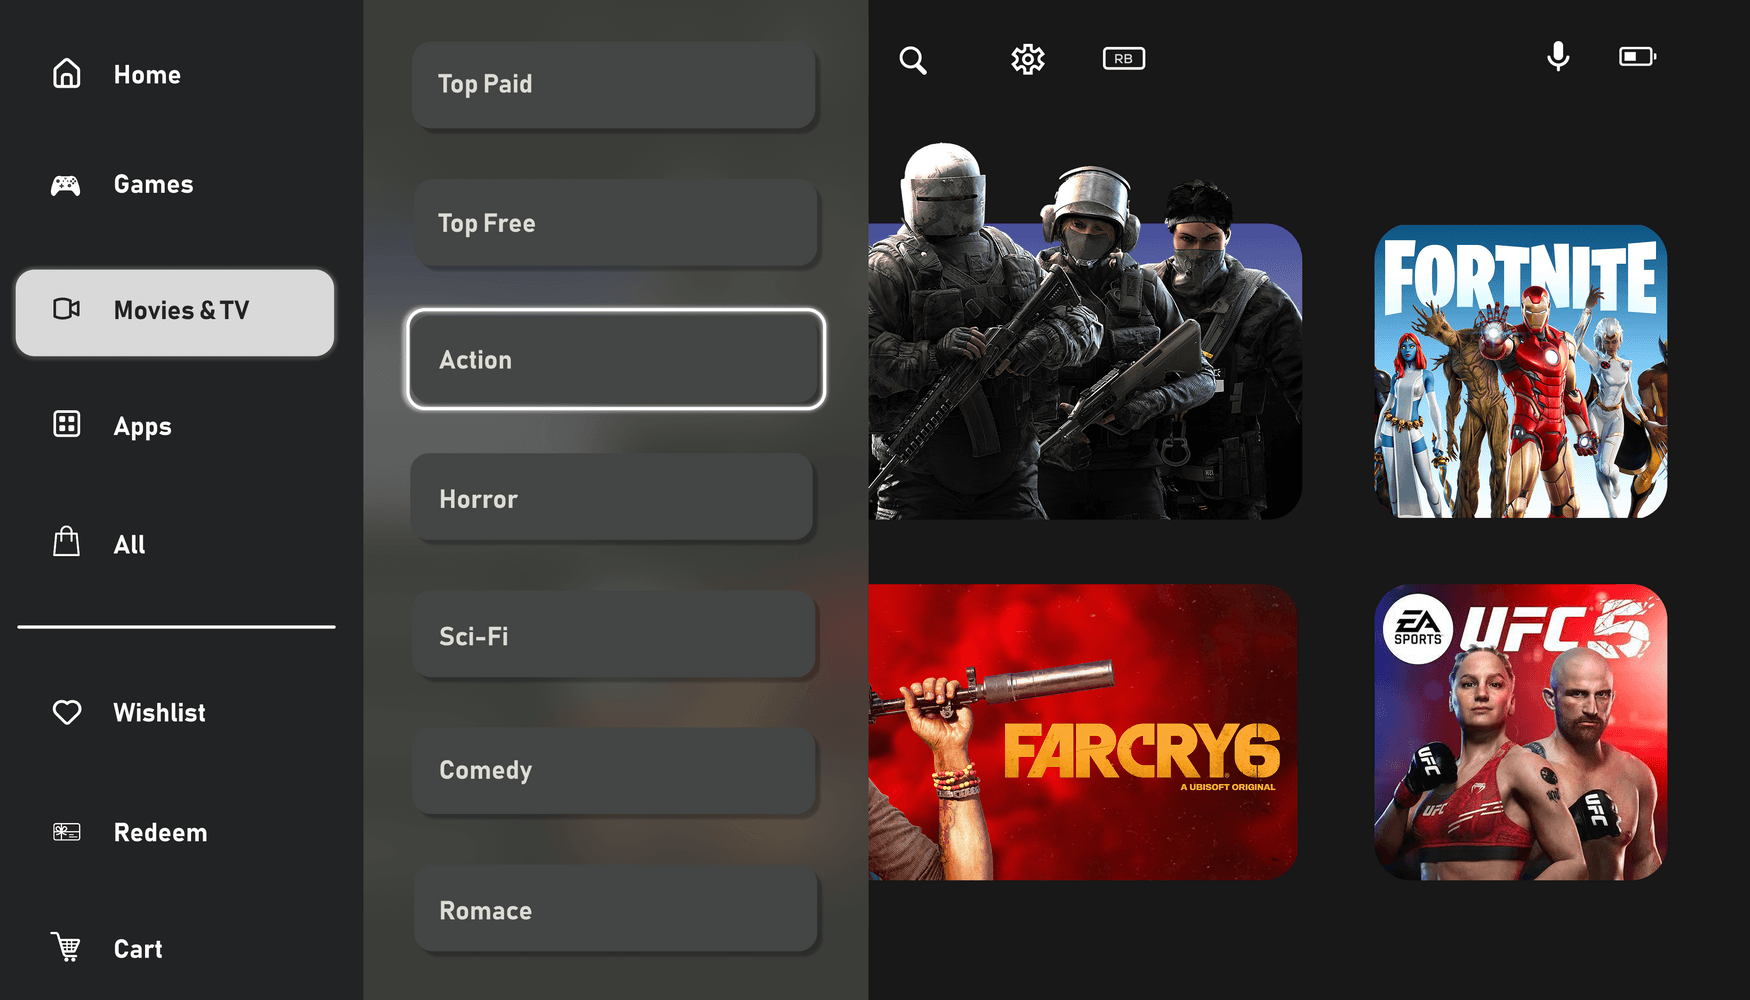Screen dimensions: 1750x1000
Task: Choose the Action genre
Action: tap(616, 360)
